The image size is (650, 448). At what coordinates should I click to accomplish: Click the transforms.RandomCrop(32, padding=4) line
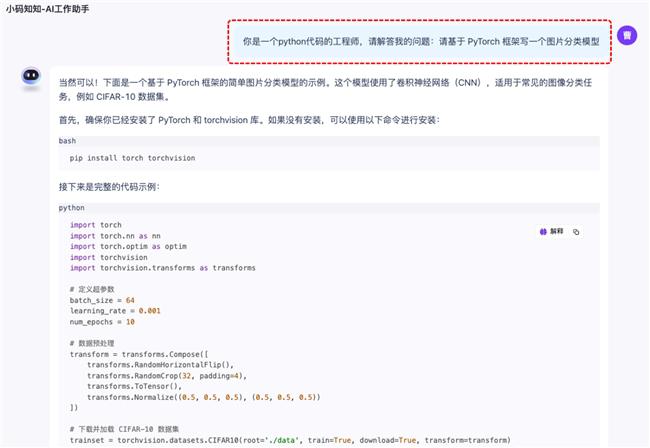(167, 376)
